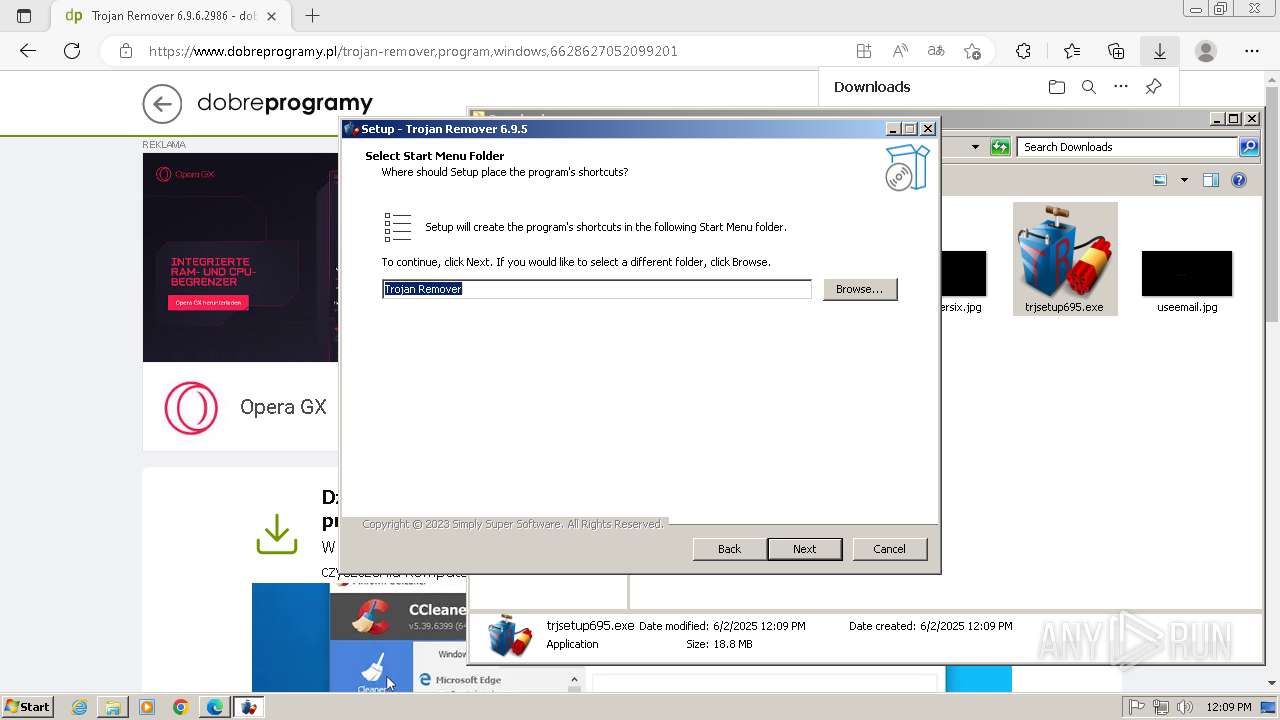This screenshot has width=1280, height=720.
Task: Toggle Explorer preview pane icon
Action: 1211,180
